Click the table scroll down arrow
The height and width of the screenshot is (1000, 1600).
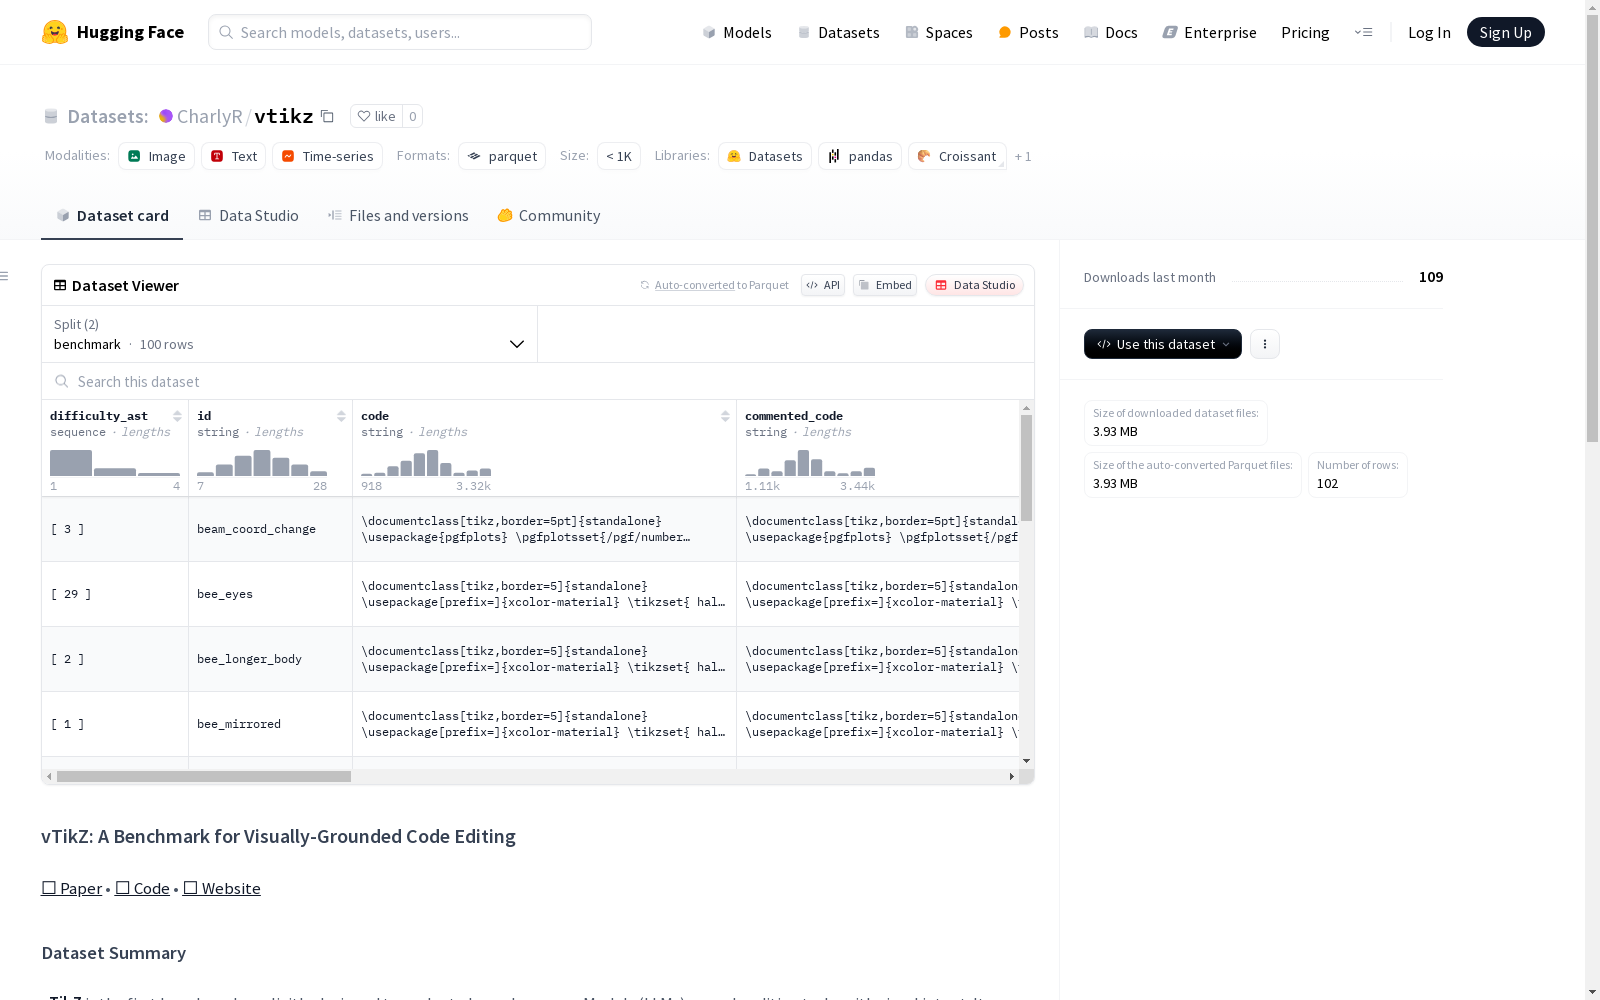point(1026,762)
